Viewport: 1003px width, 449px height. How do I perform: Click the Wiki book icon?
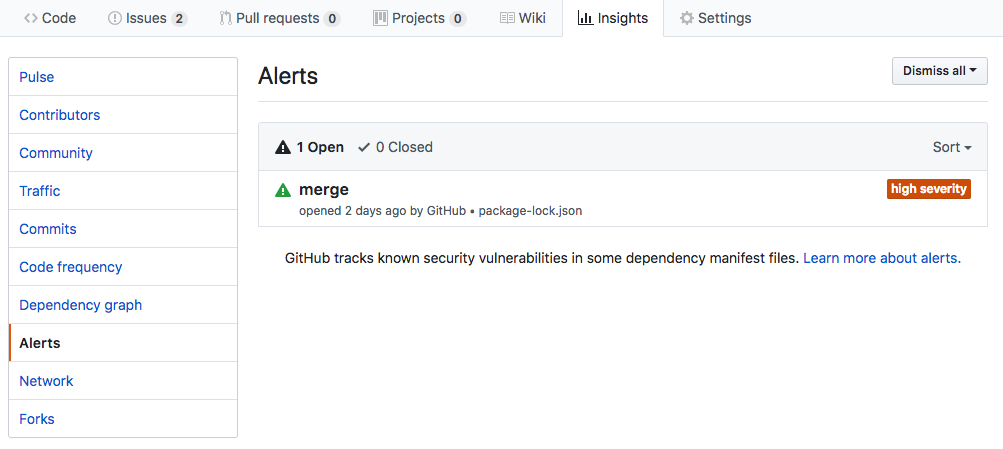tap(507, 18)
